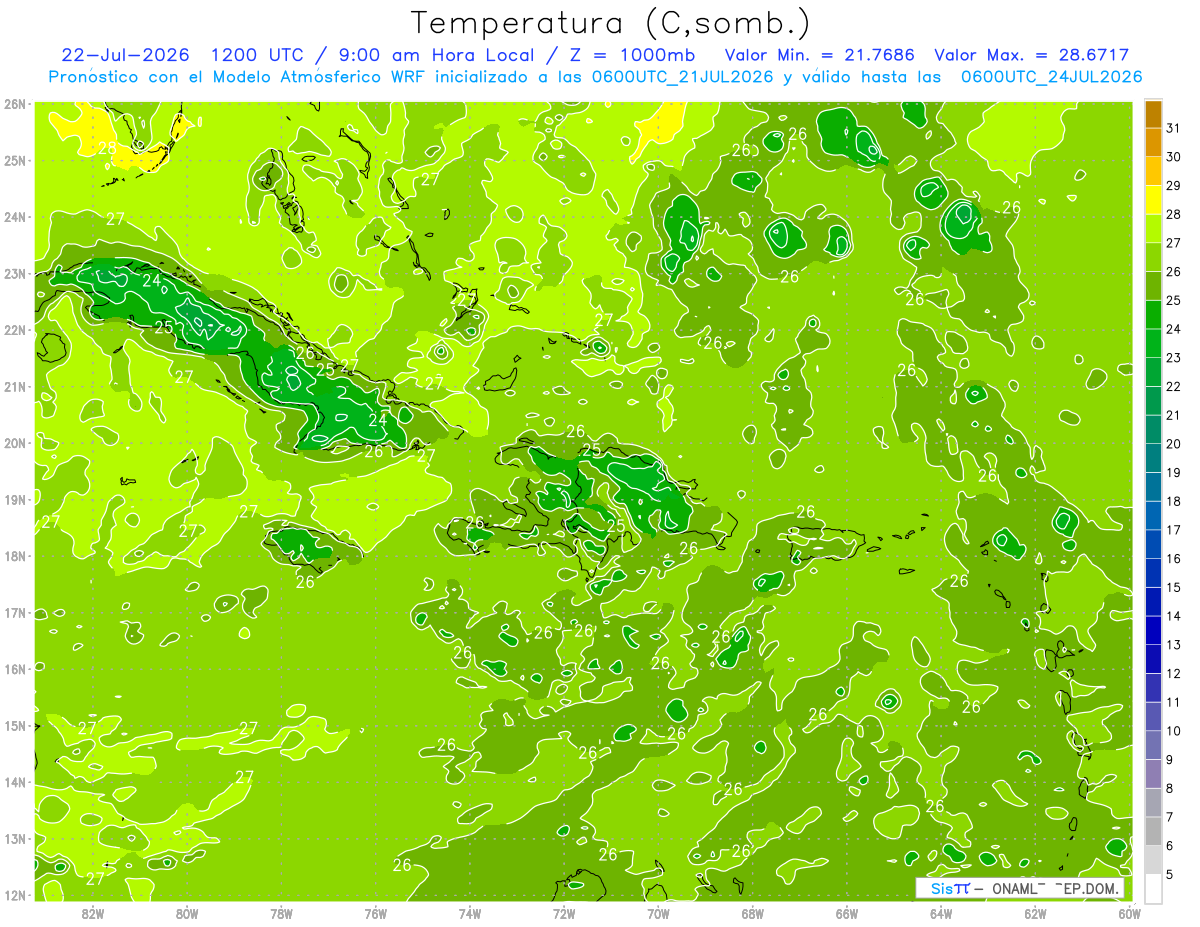Click the '82W' longitude axis label
The width and height of the screenshot is (1200, 927).
pyautogui.click(x=93, y=912)
